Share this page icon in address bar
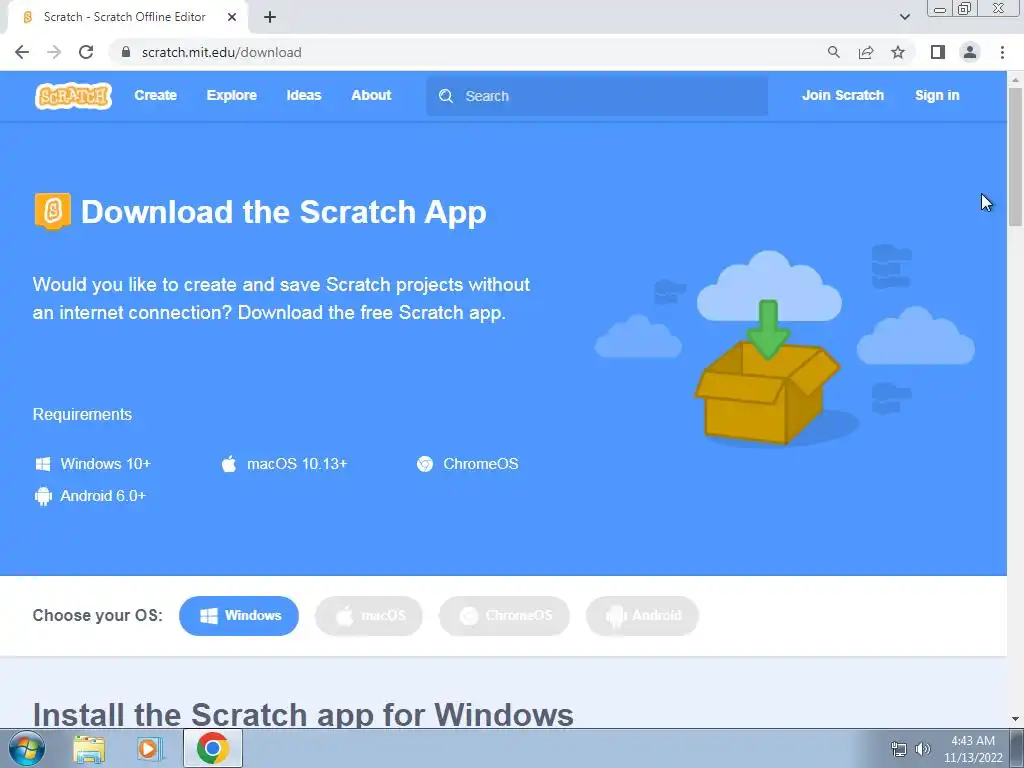 coord(866,52)
